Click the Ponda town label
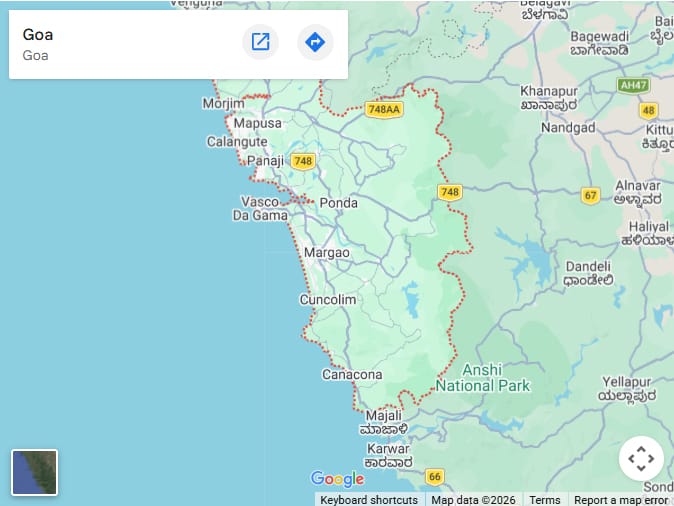Screen dimensions: 674x506 [x=338, y=203]
